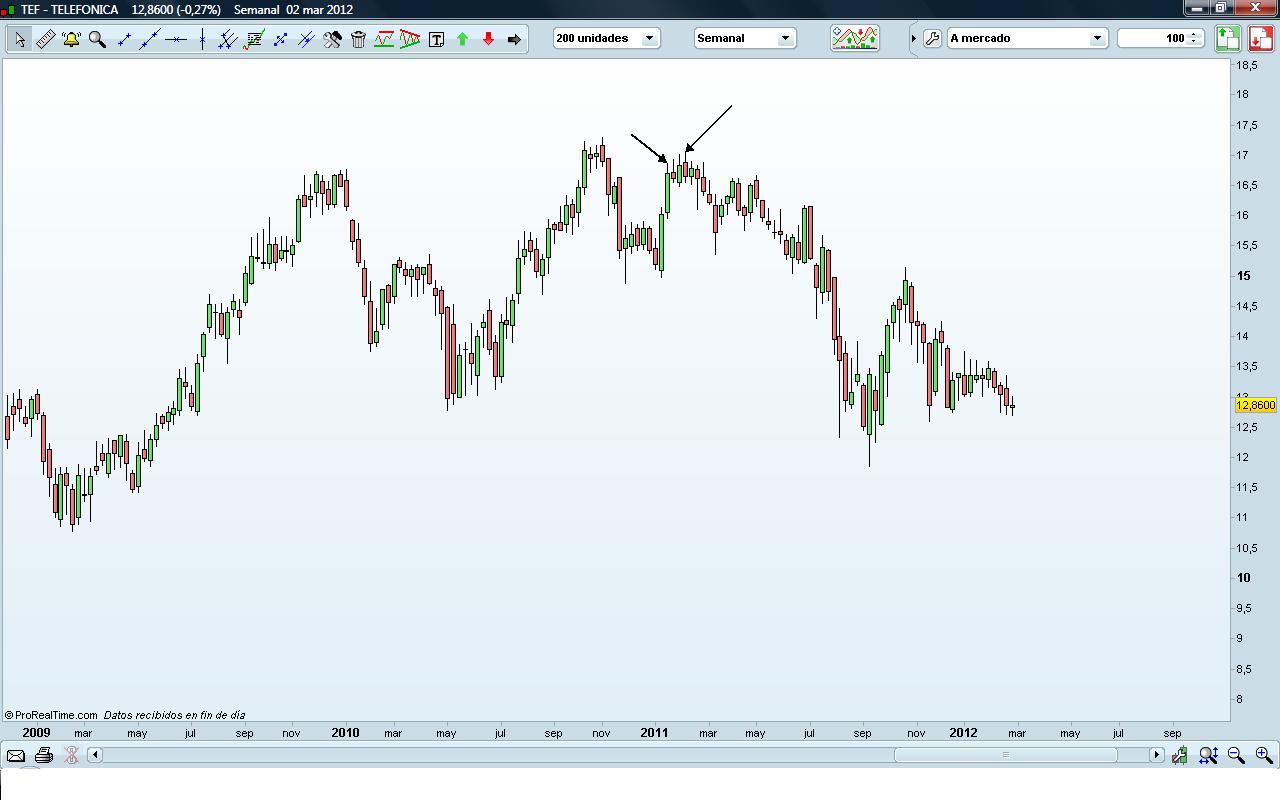Open the A mercado order type dropdown
The width and height of the screenshot is (1280, 800).
coord(1026,38)
